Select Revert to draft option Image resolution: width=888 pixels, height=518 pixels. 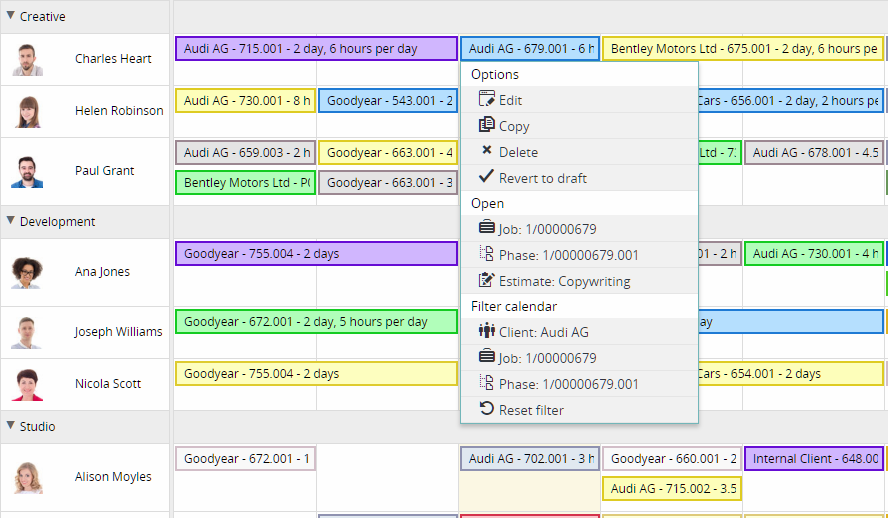click(x=579, y=178)
